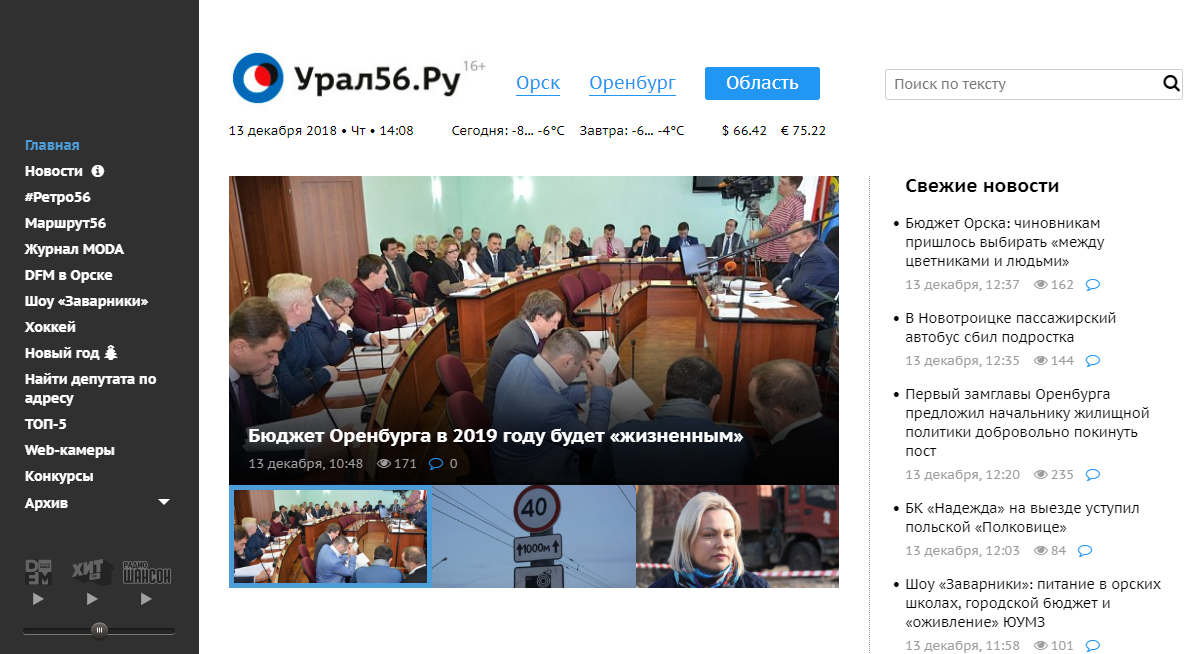Click the info icon next to Новости
Viewport: 1186px width, 654px height.
point(97,171)
